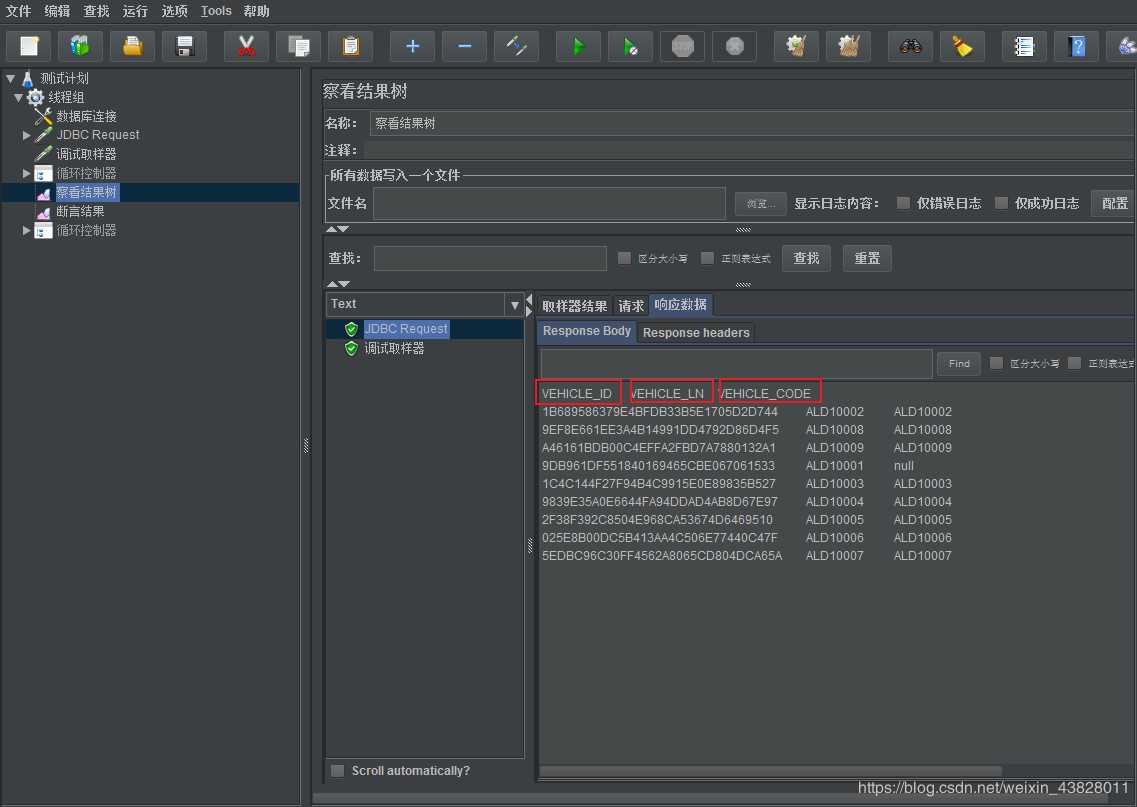Image resolution: width=1137 pixels, height=807 pixels.
Task: Open the 文件 menu
Action: pos(18,11)
